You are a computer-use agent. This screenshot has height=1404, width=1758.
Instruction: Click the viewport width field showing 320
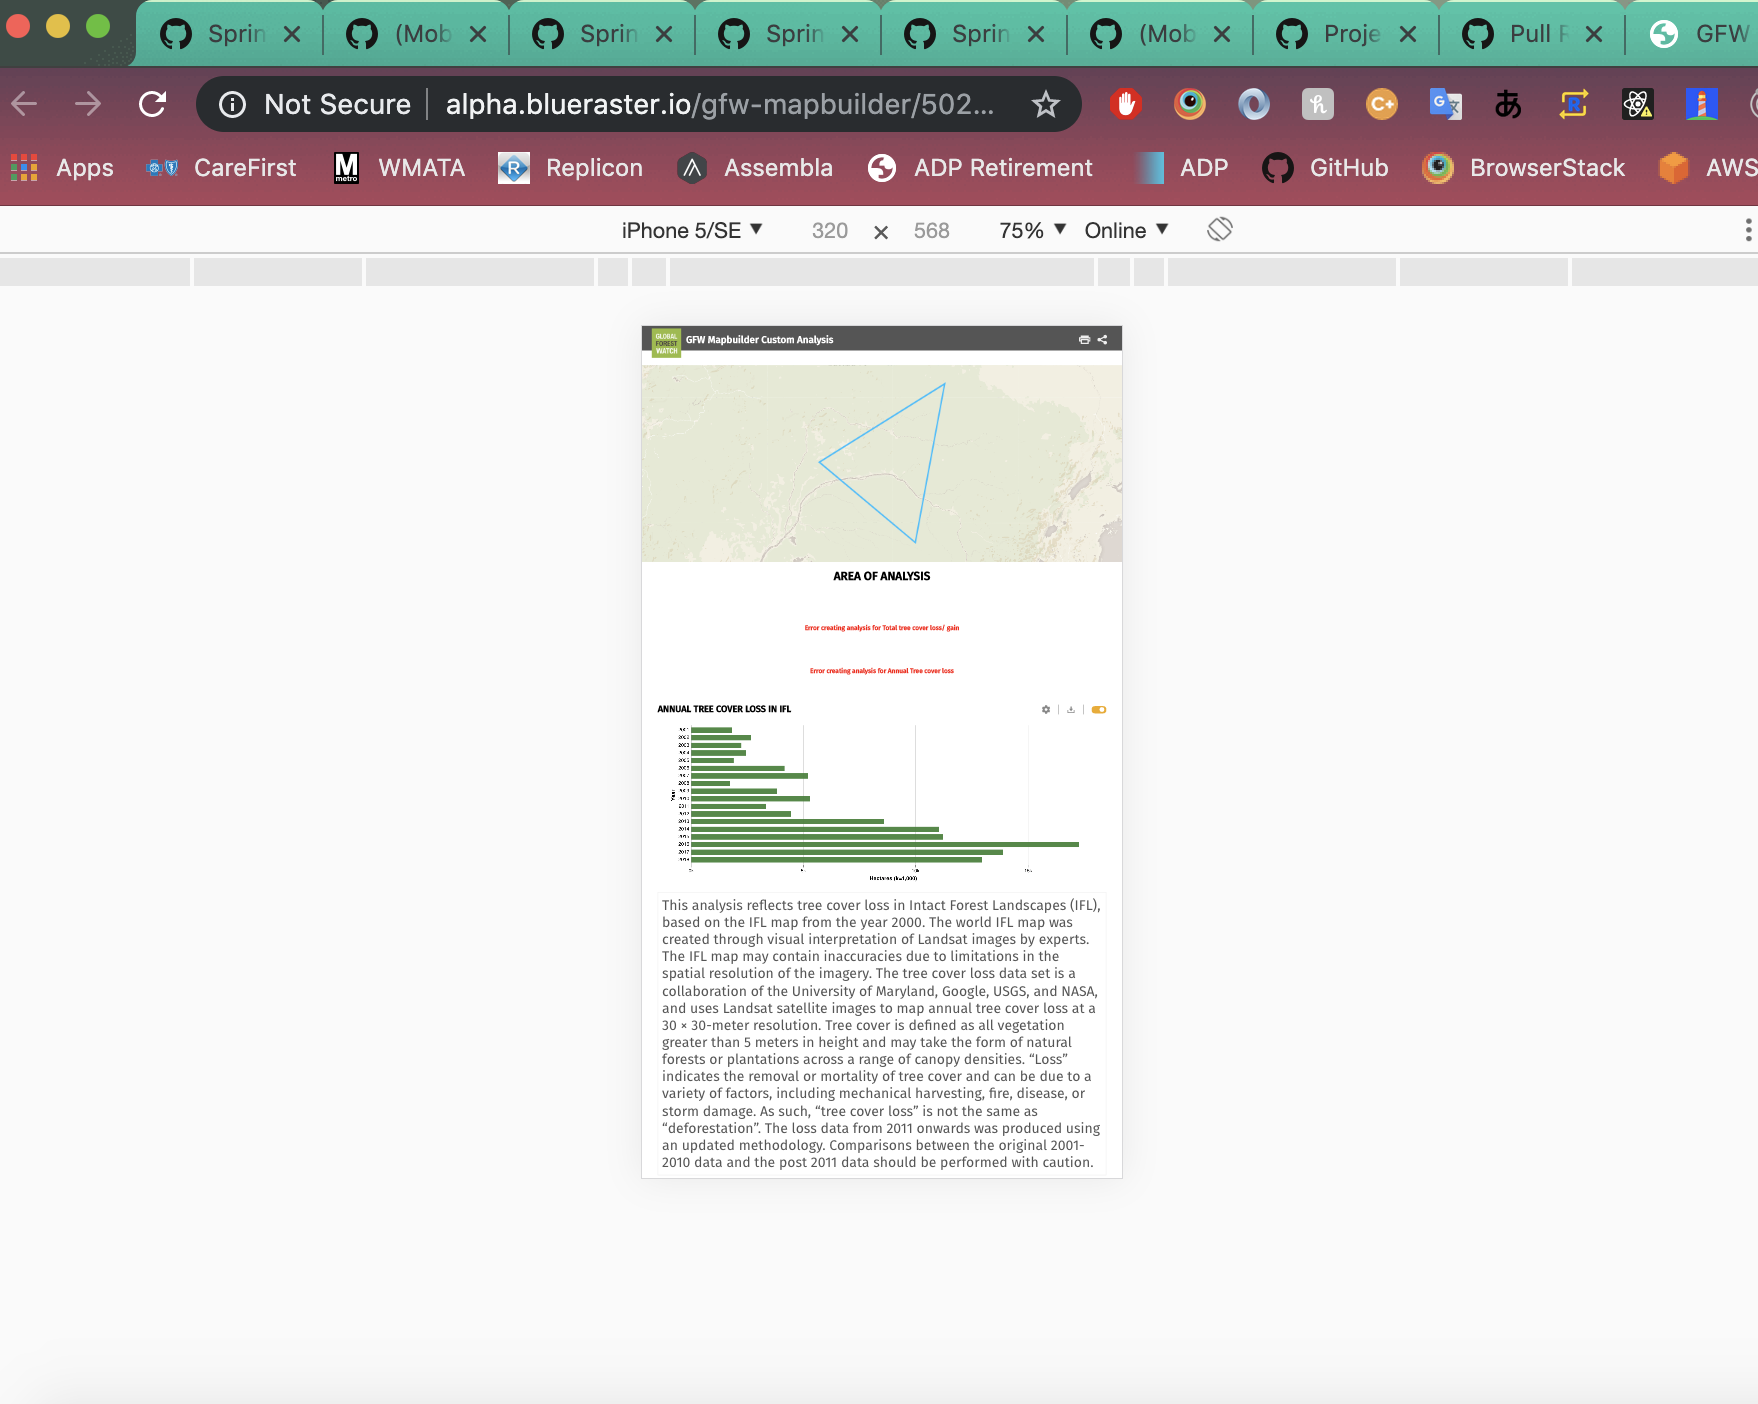829,229
